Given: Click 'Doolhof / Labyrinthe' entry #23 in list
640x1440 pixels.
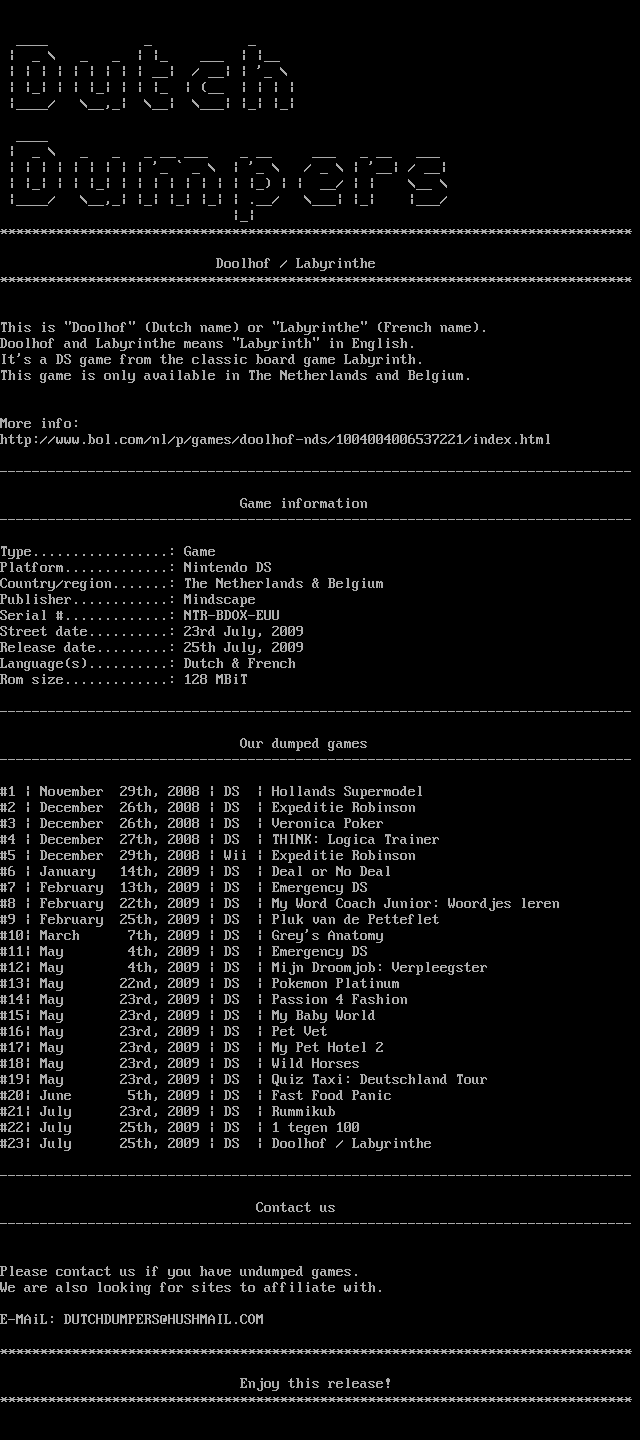Looking at the screenshot, I should click(x=352, y=1144).
